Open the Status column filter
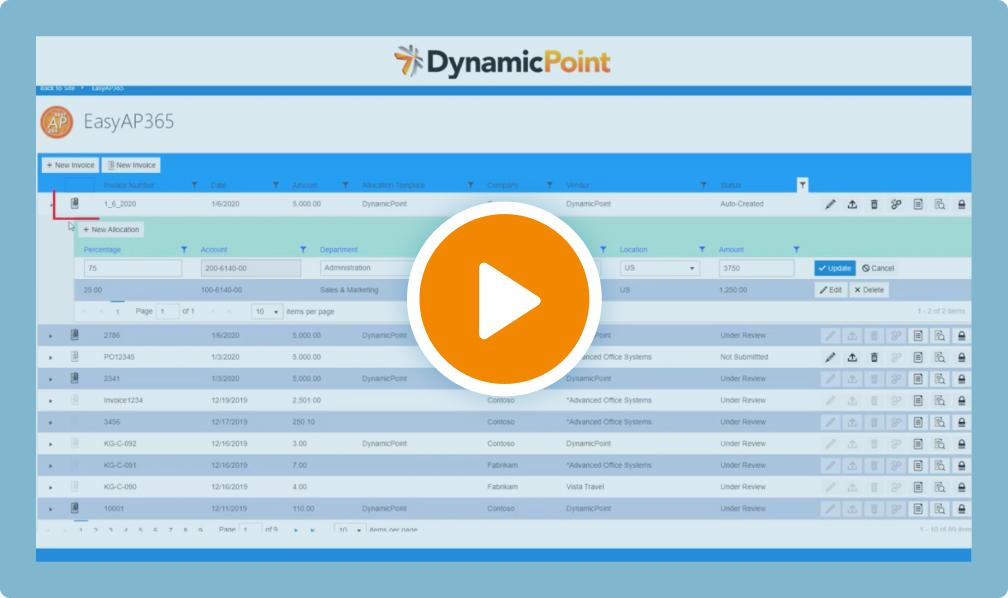This screenshot has height=598, width=1008. (802, 185)
